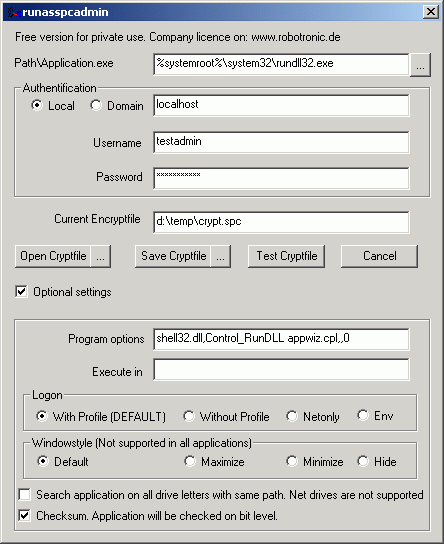Click the Open Cryptfile button
The image size is (444, 544).
point(53,256)
